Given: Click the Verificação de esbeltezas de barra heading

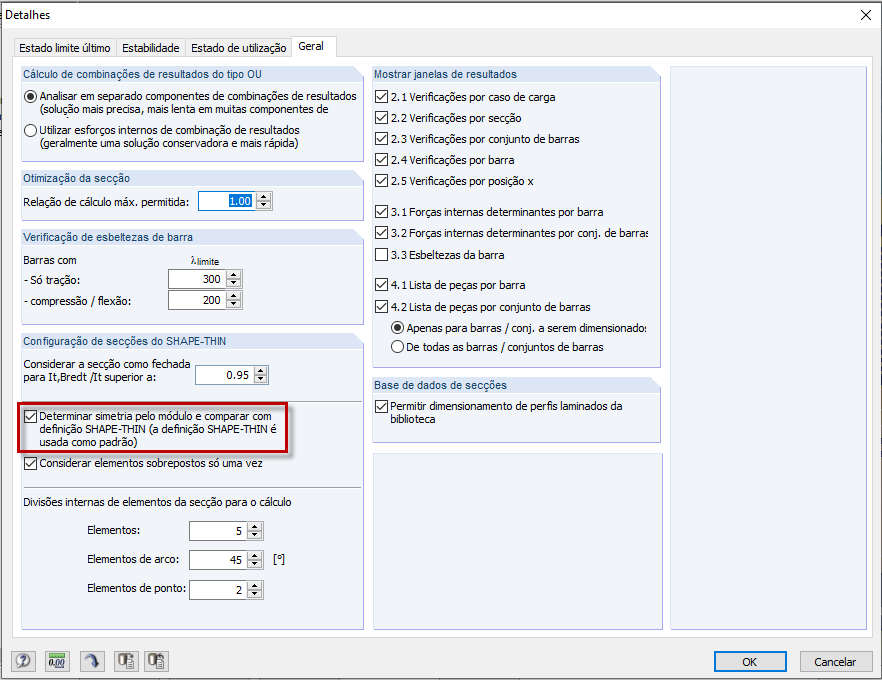Looking at the screenshot, I should [x=108, y=237].
